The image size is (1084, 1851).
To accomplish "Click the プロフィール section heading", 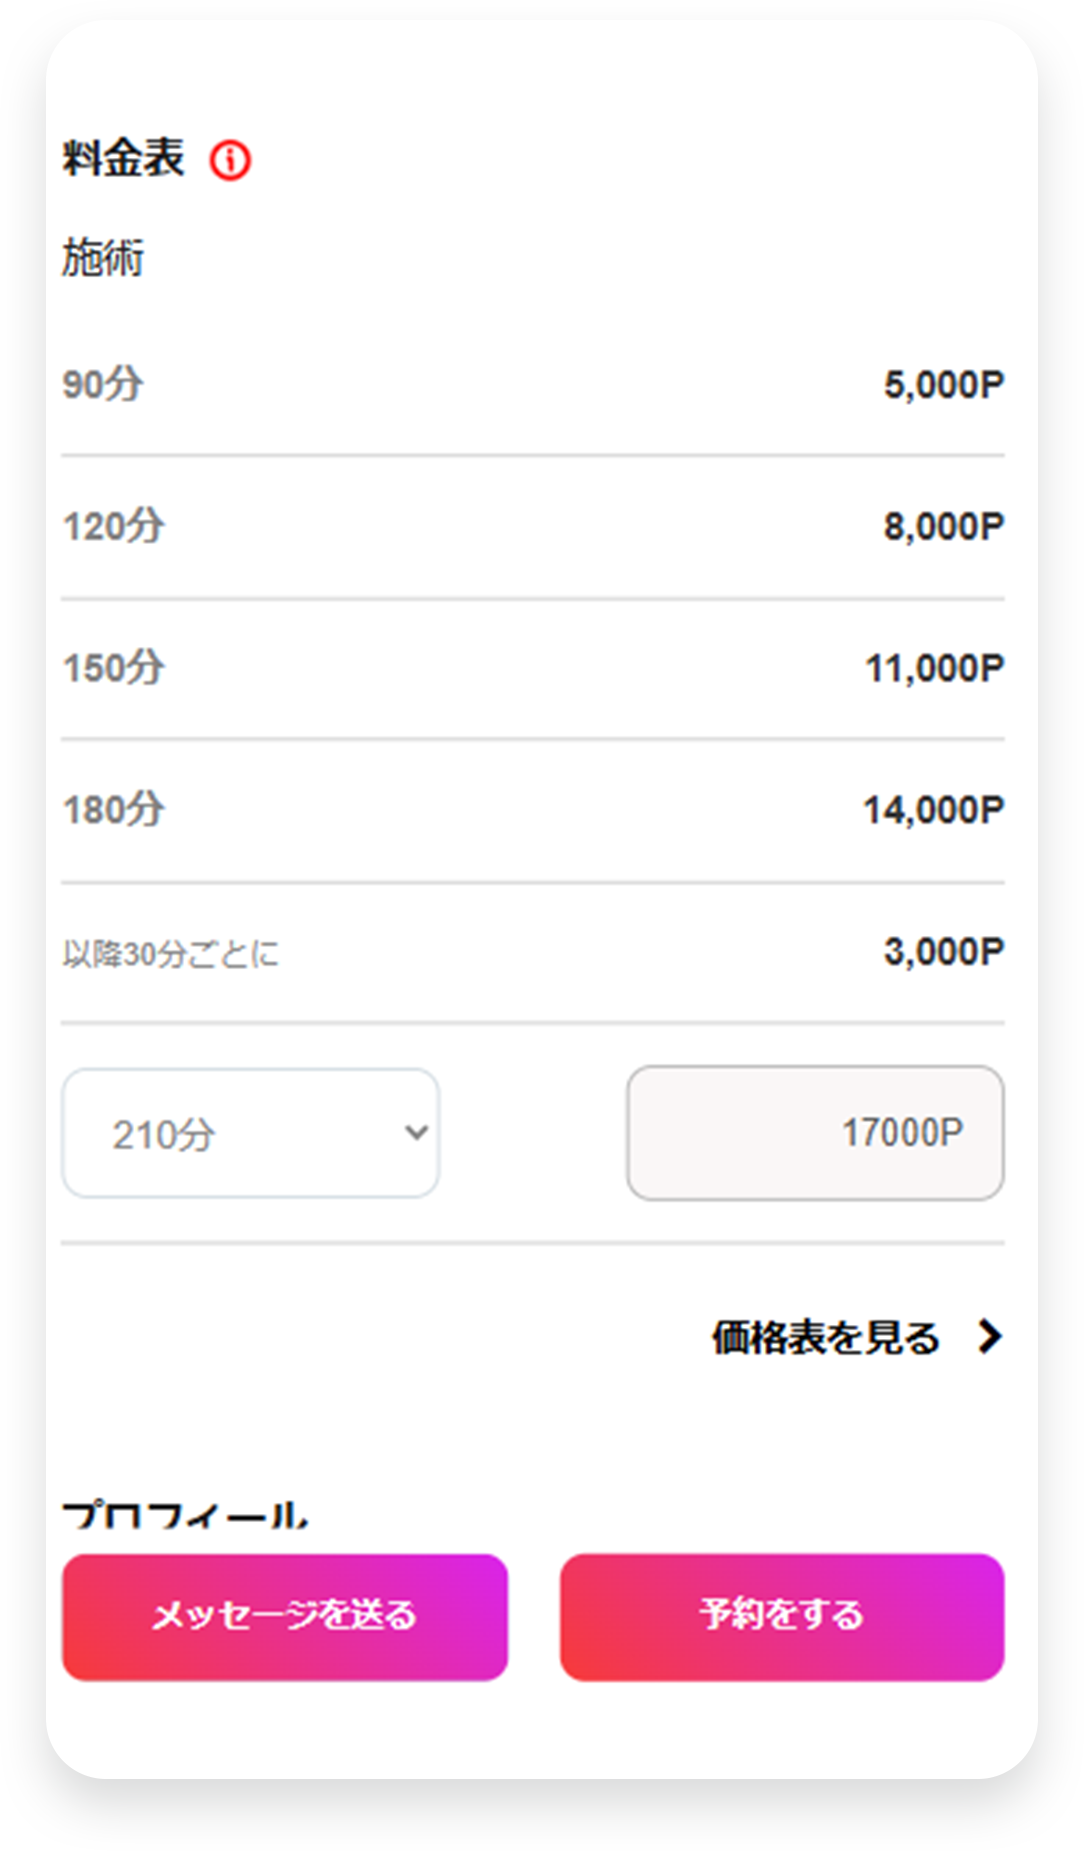I will tap(185, 1514).
